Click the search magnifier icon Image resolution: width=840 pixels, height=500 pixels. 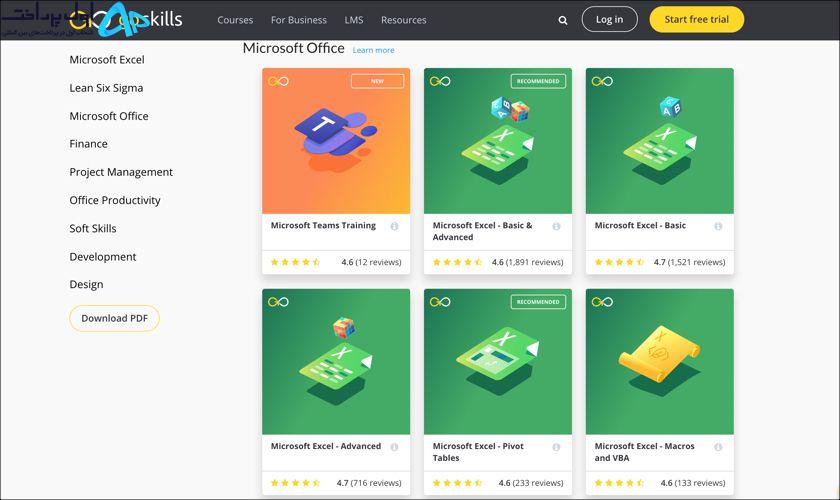point(562,20)
